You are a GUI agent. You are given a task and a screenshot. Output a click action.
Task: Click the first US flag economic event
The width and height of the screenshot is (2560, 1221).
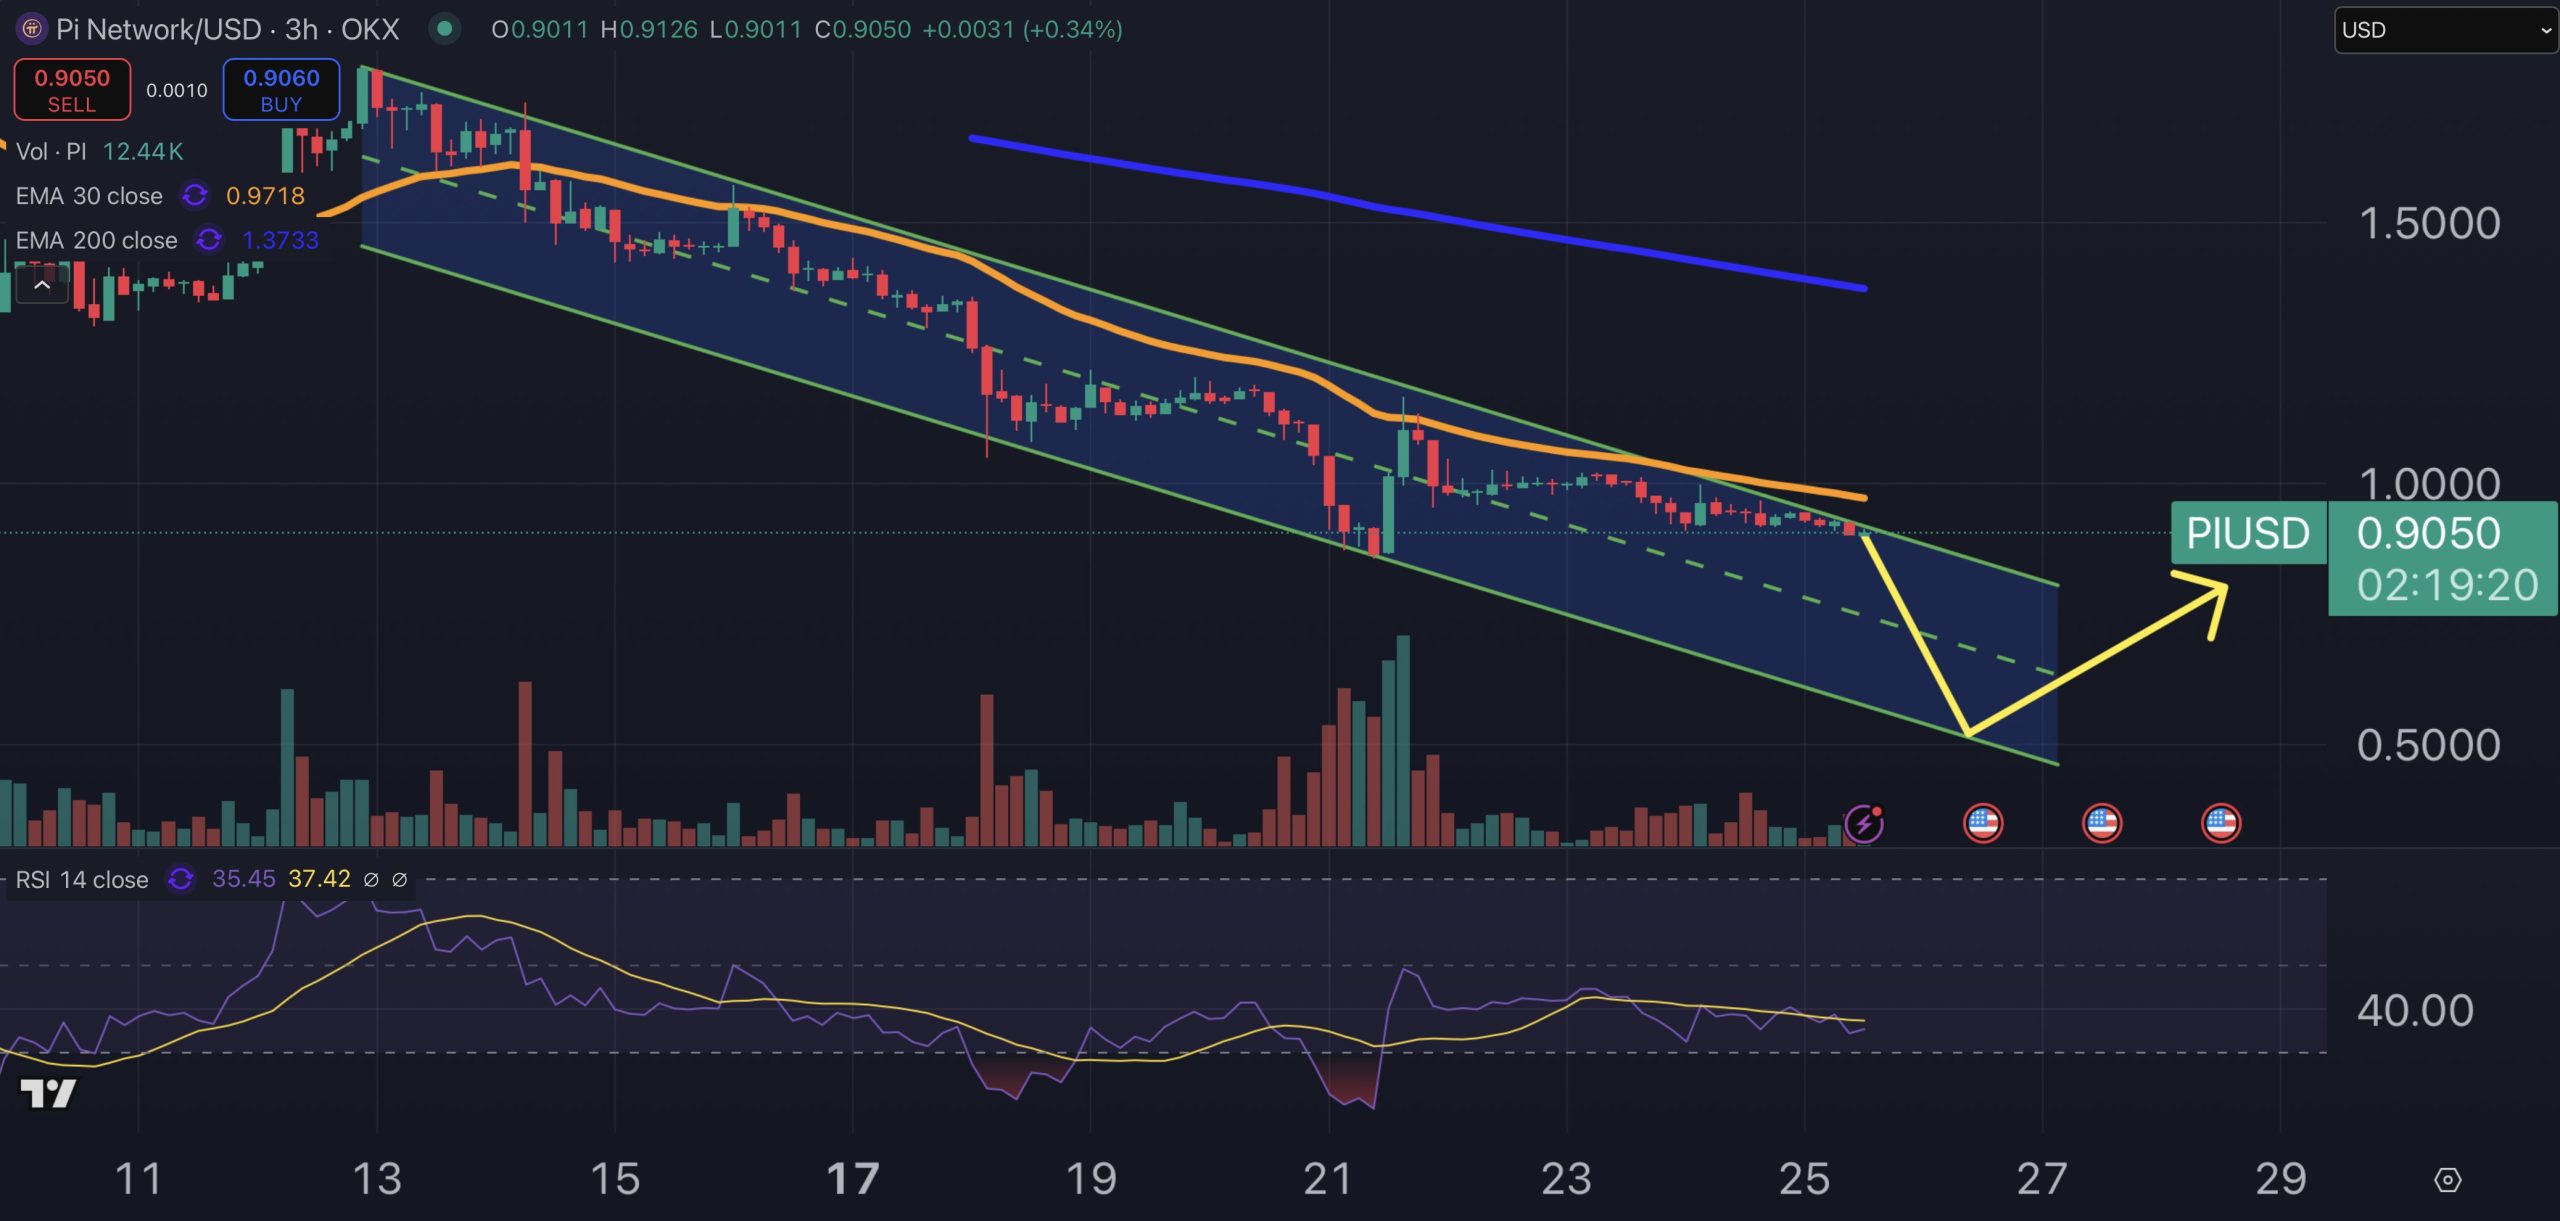[1982, 824]
